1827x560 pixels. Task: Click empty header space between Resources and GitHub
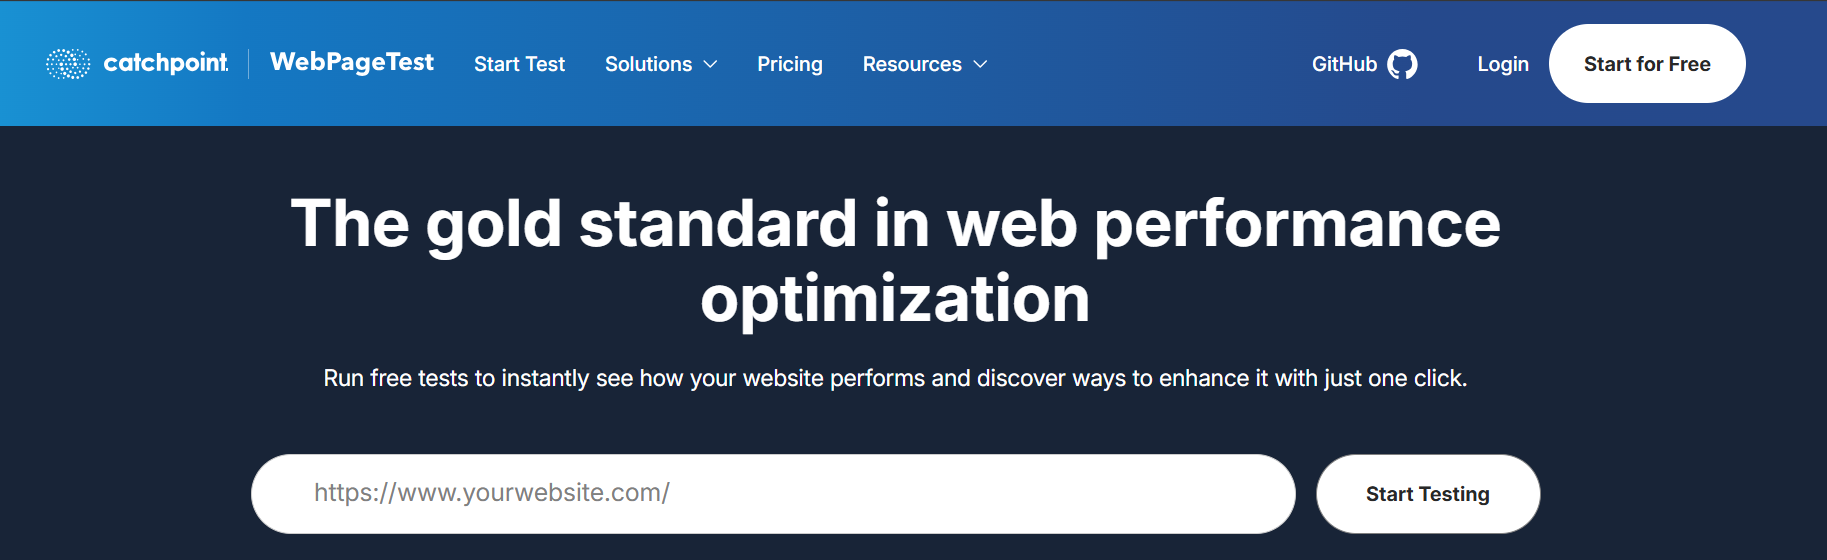[1150, 64]
